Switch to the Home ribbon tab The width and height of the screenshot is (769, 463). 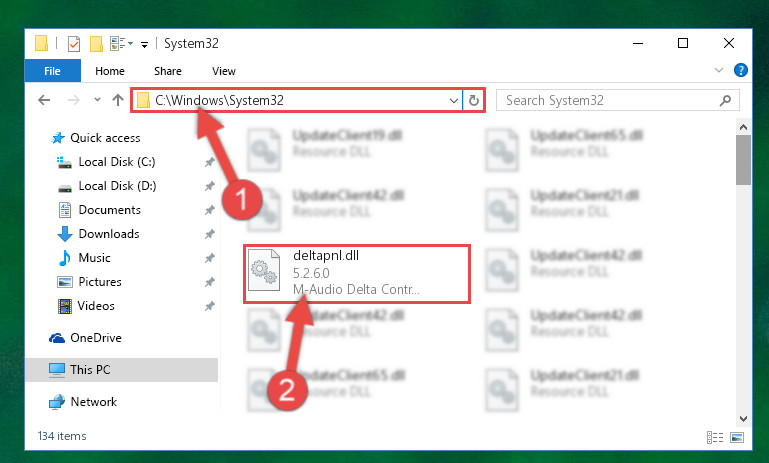click(110, 71)
